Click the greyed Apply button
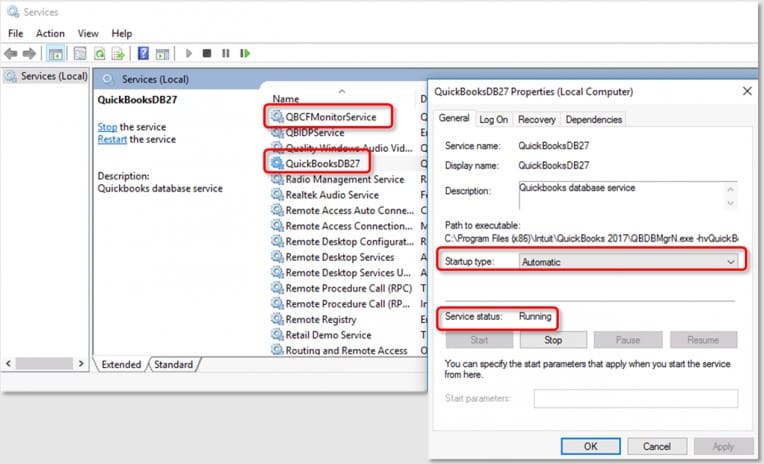 723,446
